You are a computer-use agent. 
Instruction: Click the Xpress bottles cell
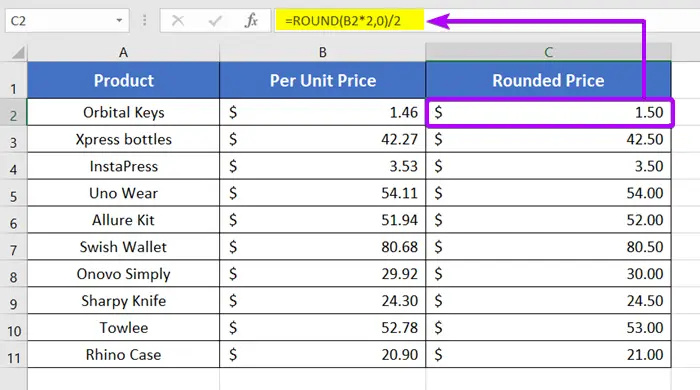click(123, 139)
